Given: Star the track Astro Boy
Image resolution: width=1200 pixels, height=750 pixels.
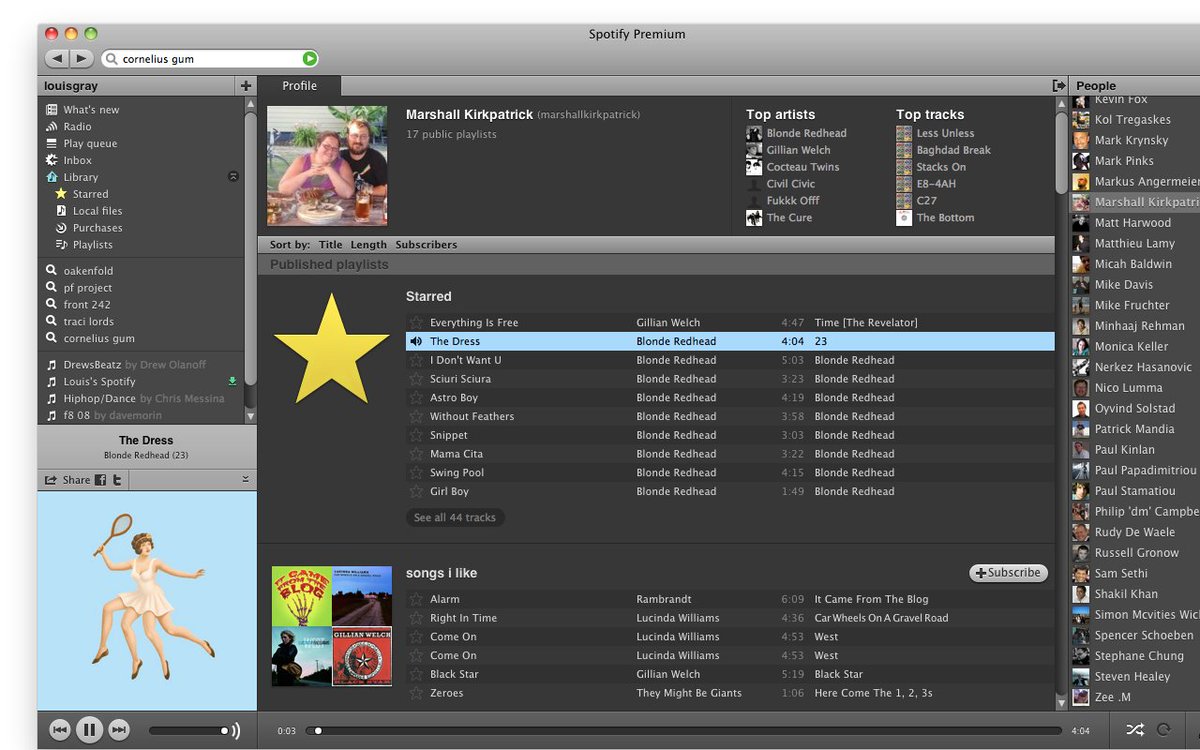Looking at the screenshot, I should [416, 398].
